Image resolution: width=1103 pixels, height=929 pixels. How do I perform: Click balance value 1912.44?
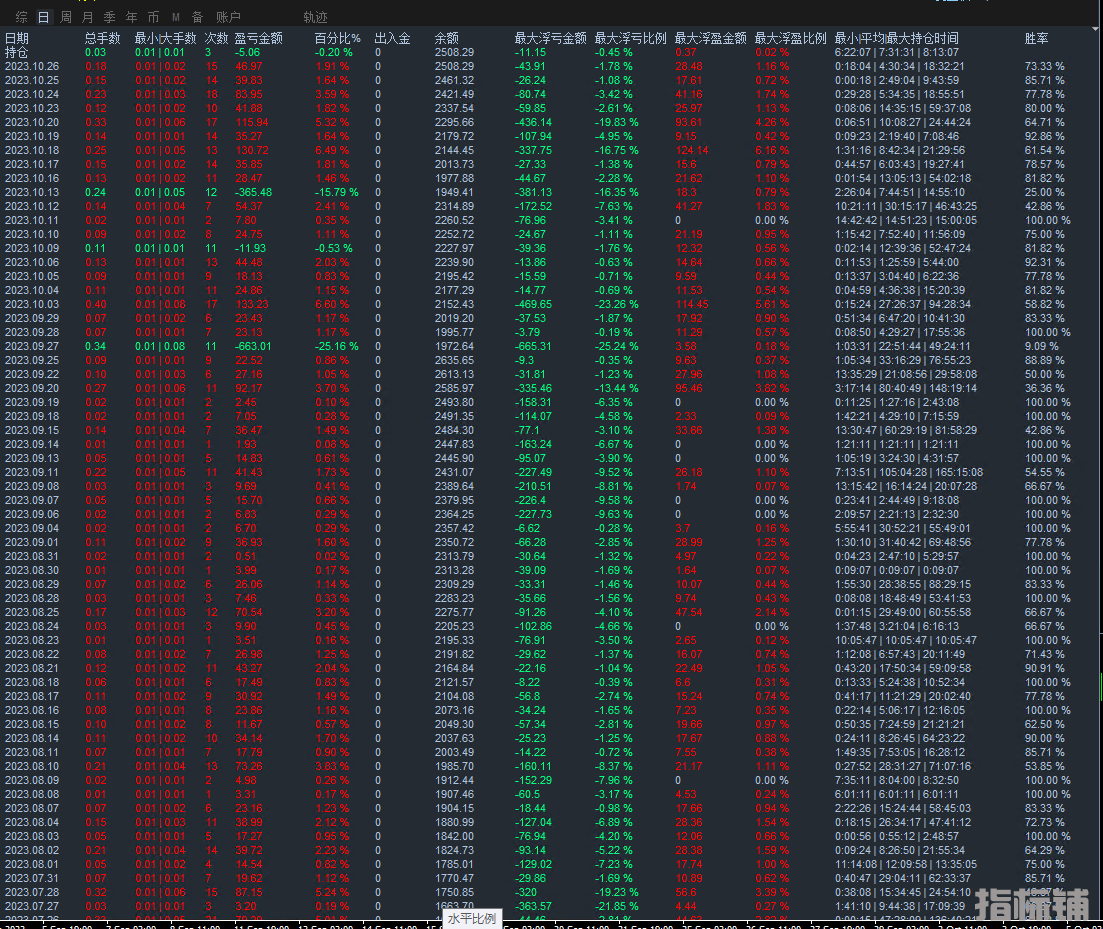pyautogui.click(x=454, y=781)
